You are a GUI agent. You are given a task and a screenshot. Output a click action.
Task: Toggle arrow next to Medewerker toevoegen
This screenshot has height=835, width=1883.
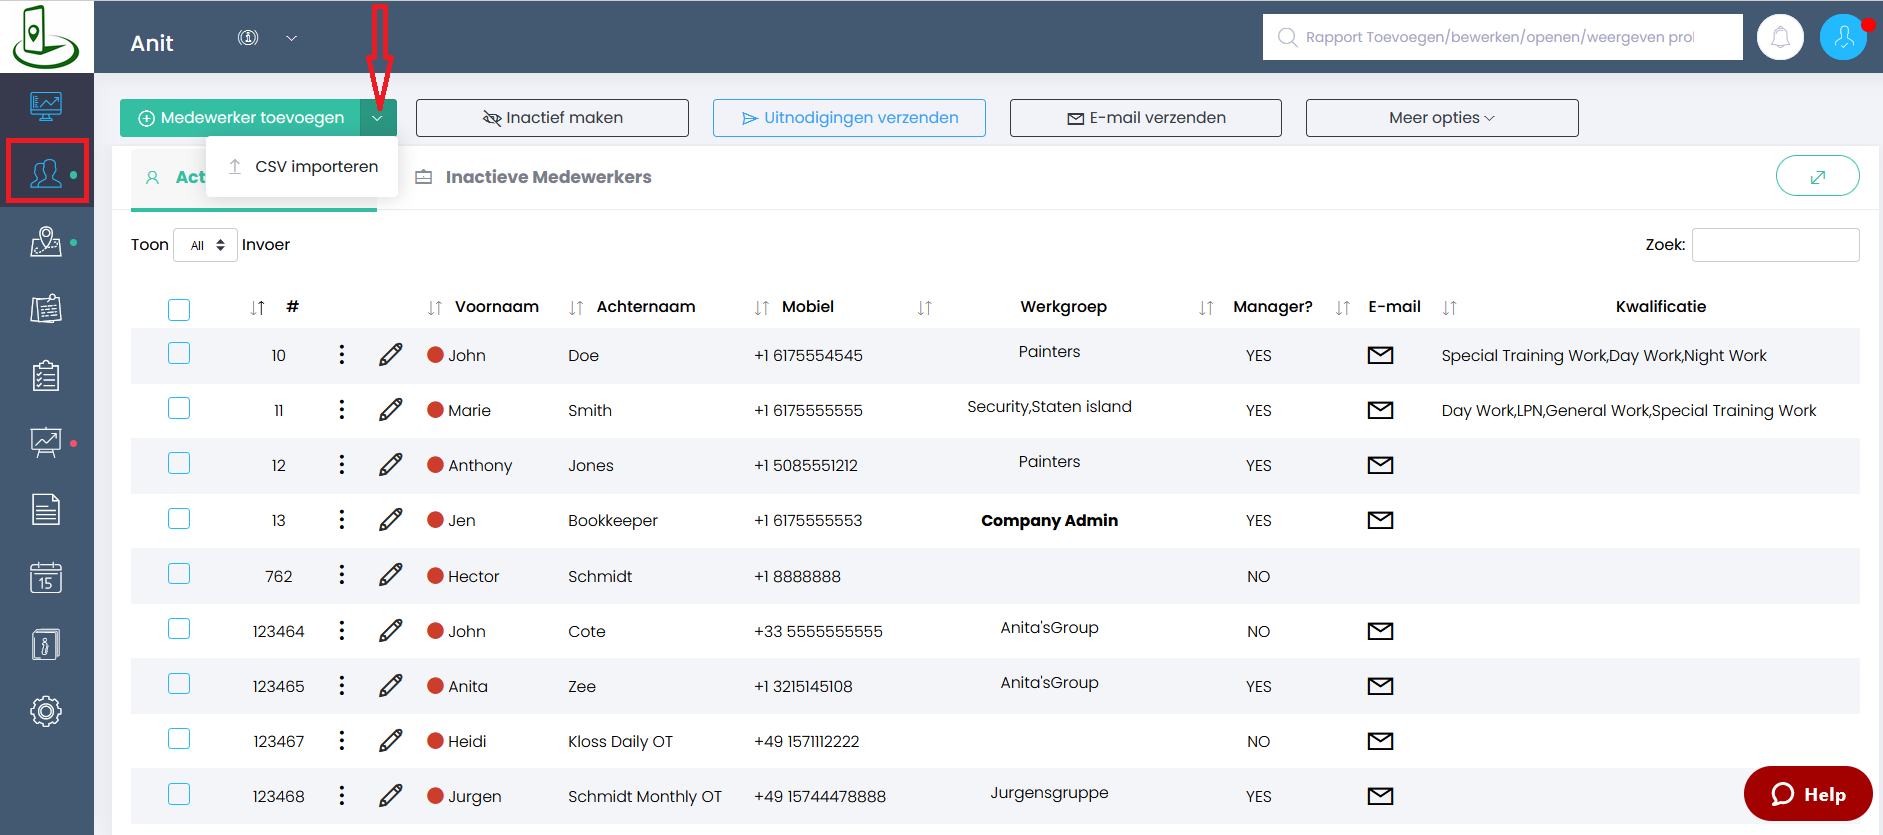pyautogui.click(x=377, y=118)
